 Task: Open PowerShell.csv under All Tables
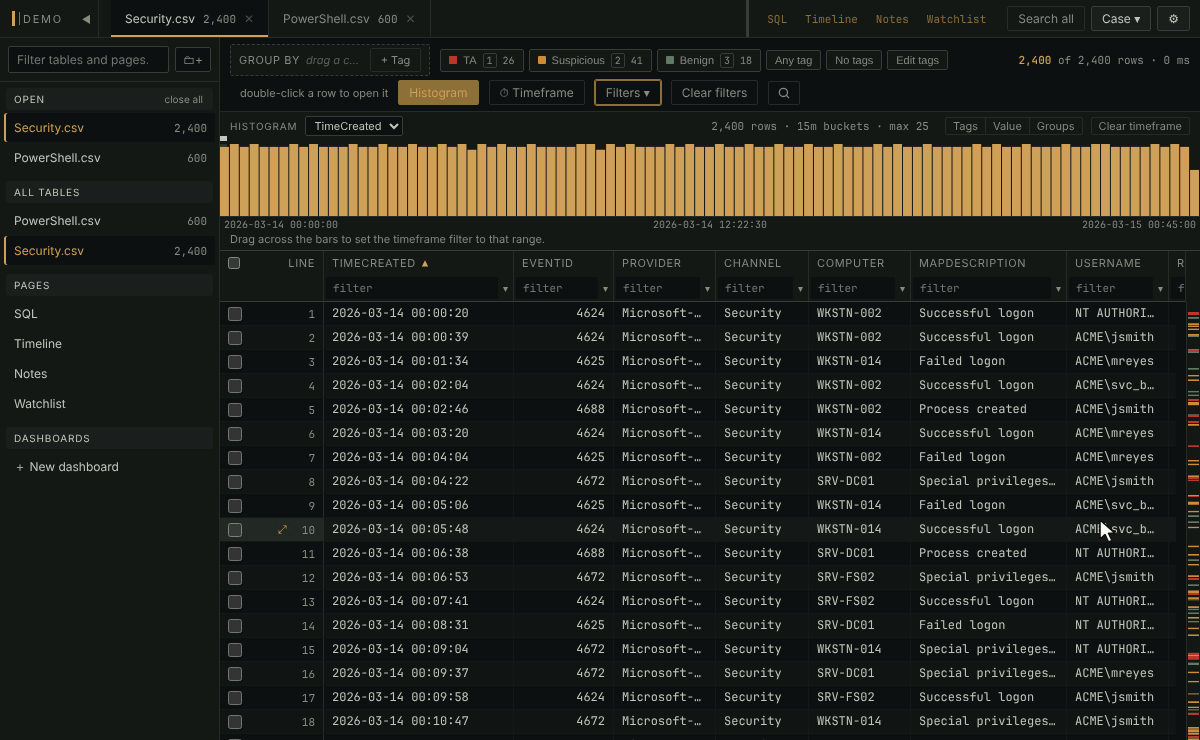pyautogui.click(x=110, y=221)
